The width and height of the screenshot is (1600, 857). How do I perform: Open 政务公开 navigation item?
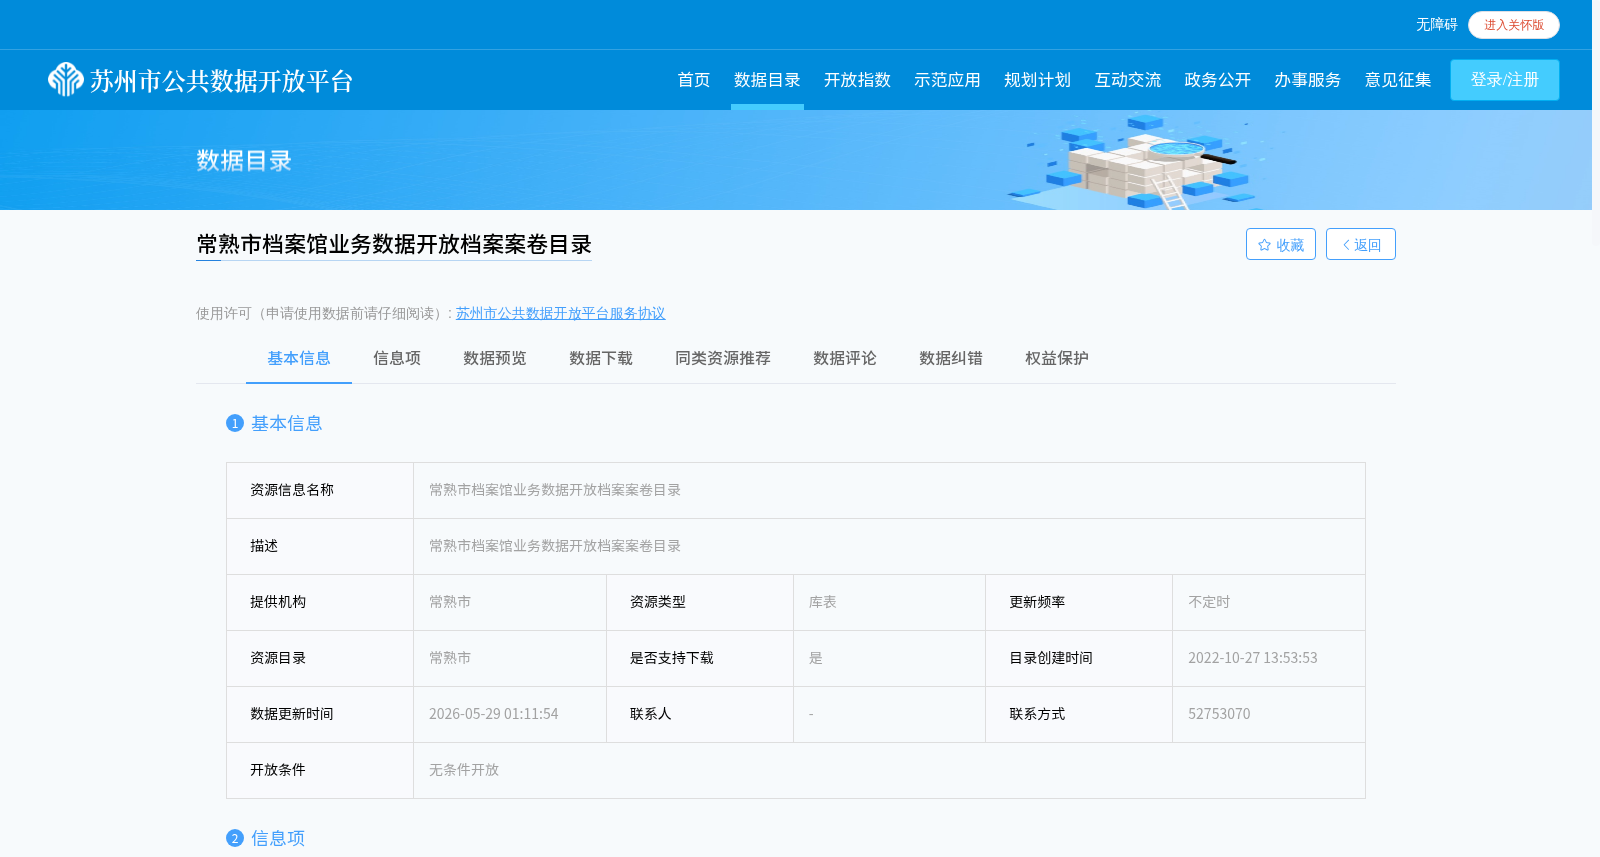tap(1217, 80)
